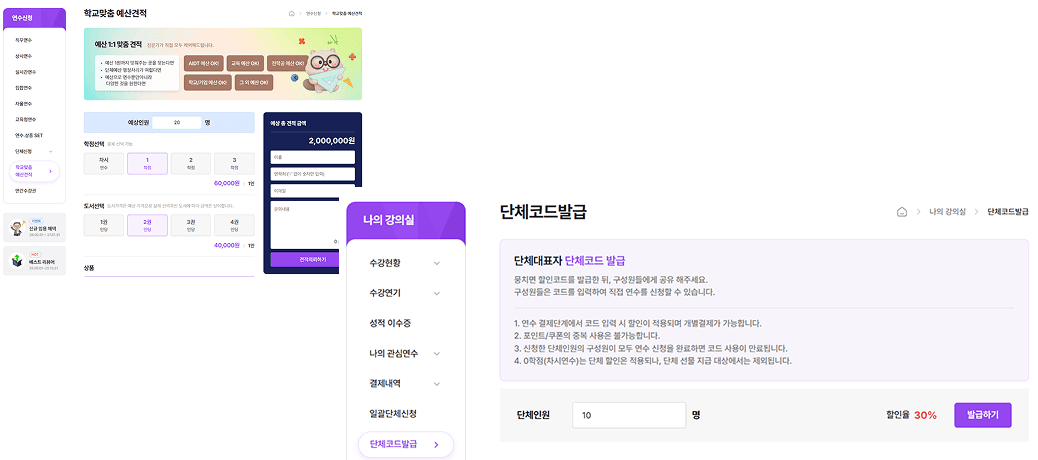
Task: Open the 베스트 리뷰어 banner icon
Action: click(17, 261)
